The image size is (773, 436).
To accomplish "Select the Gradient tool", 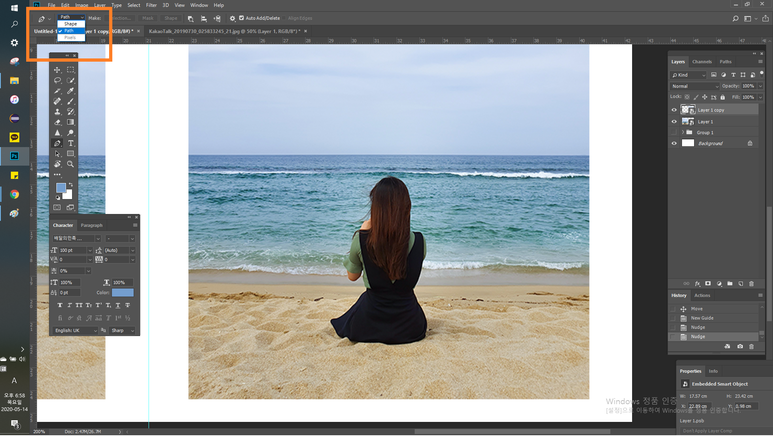I will point(70,122).
